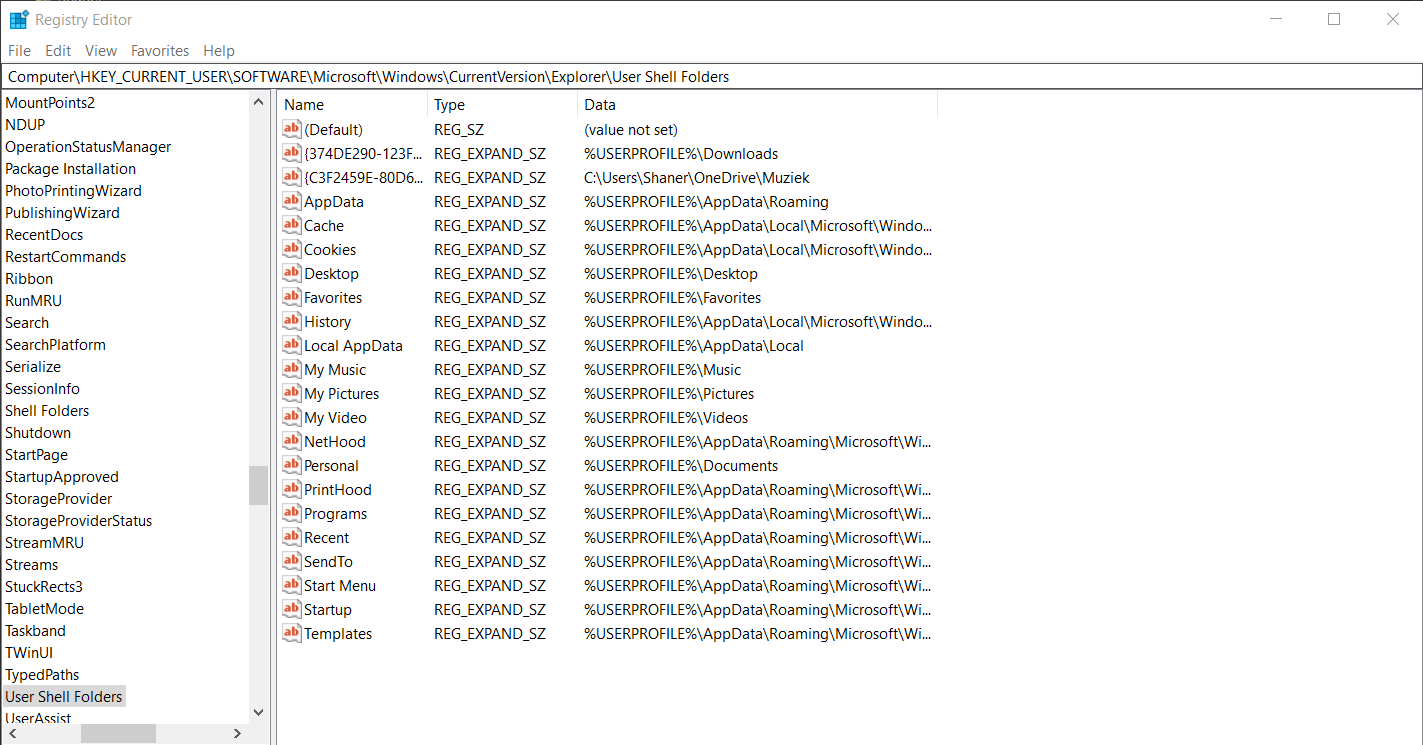The image size is (1423, 745).
Task: Click the icon next to {374DE290-123F value
Action: click(x=291, y=153)
